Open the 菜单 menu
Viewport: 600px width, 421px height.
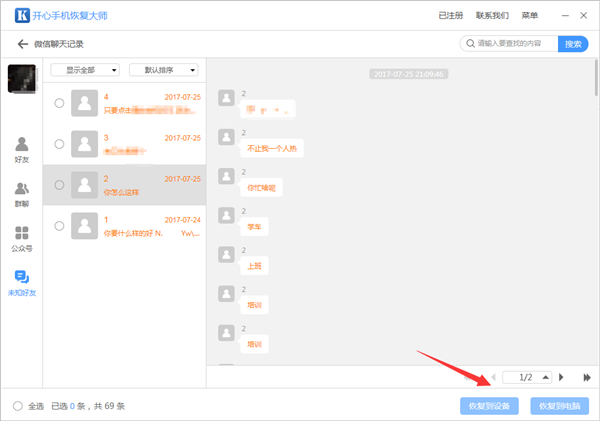point(529,16)
